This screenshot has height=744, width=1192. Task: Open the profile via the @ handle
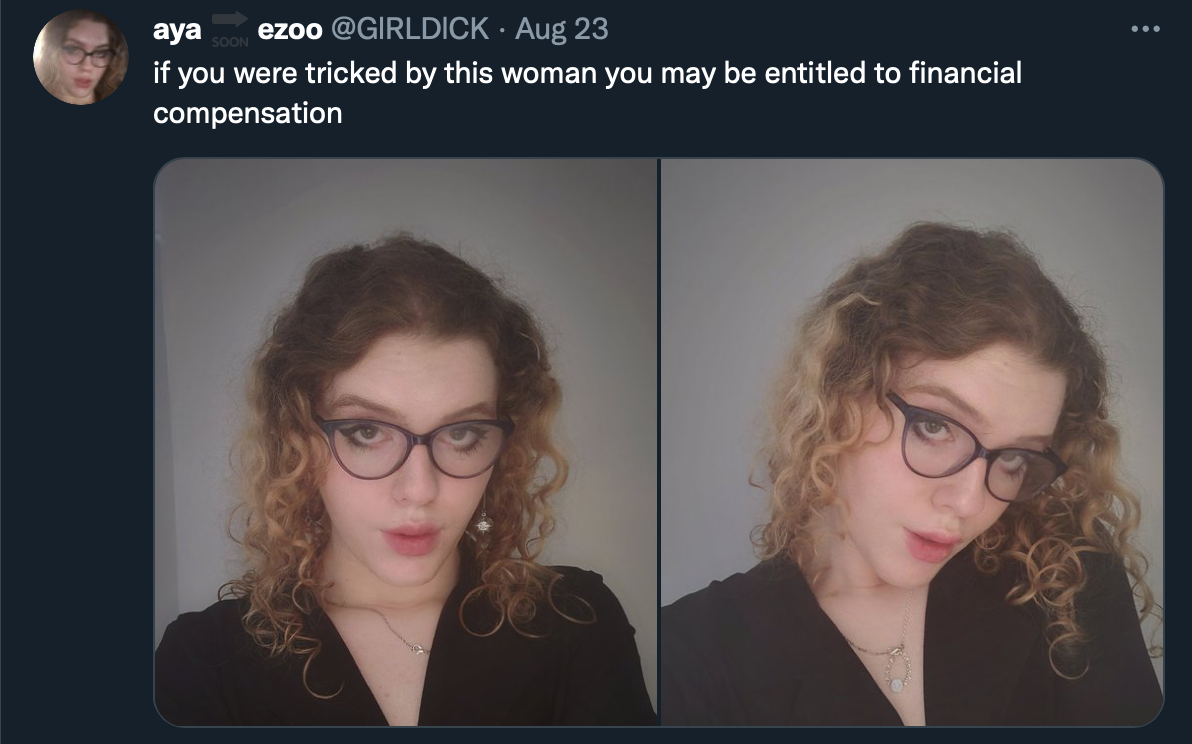point(410,30)
